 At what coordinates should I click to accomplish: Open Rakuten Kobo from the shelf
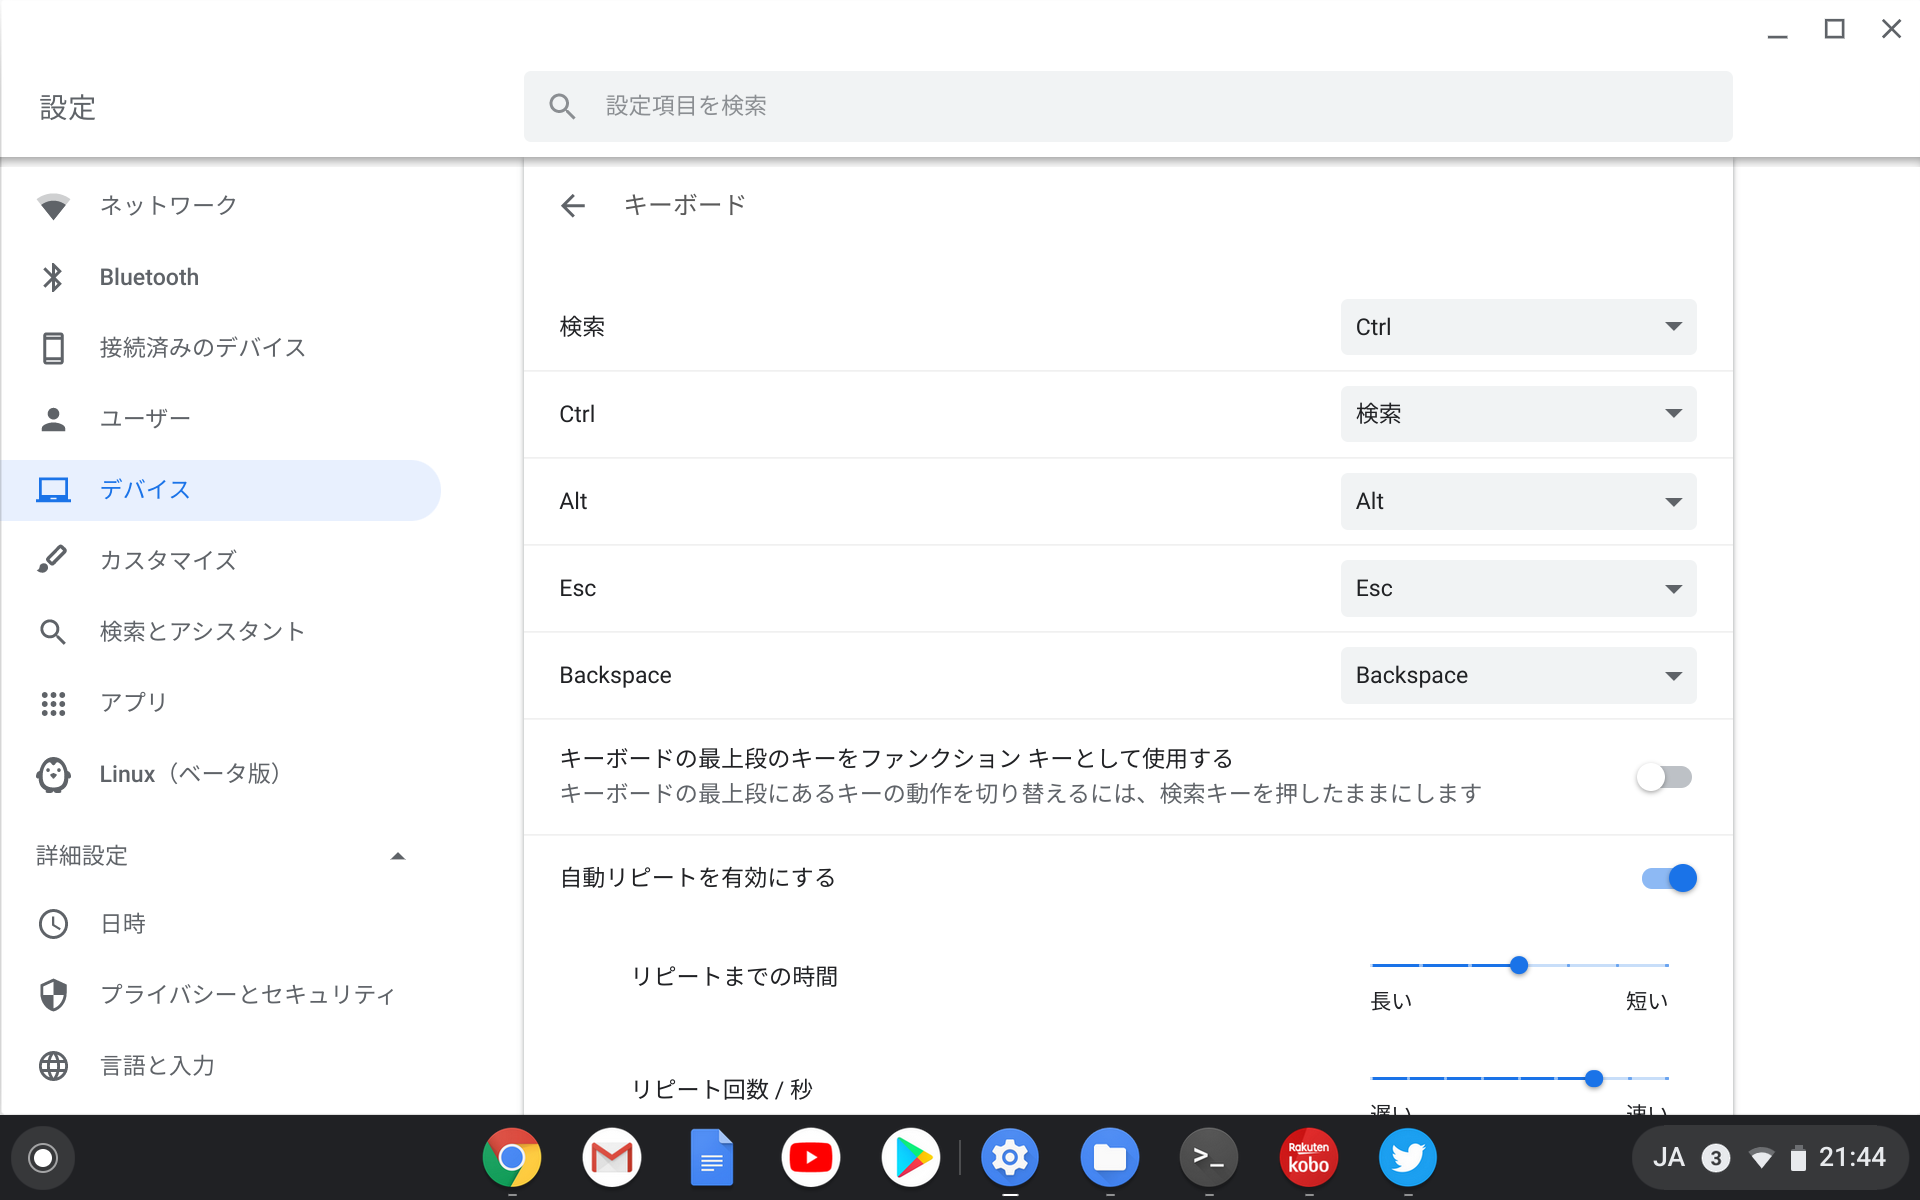[x=1309, y=1158]
